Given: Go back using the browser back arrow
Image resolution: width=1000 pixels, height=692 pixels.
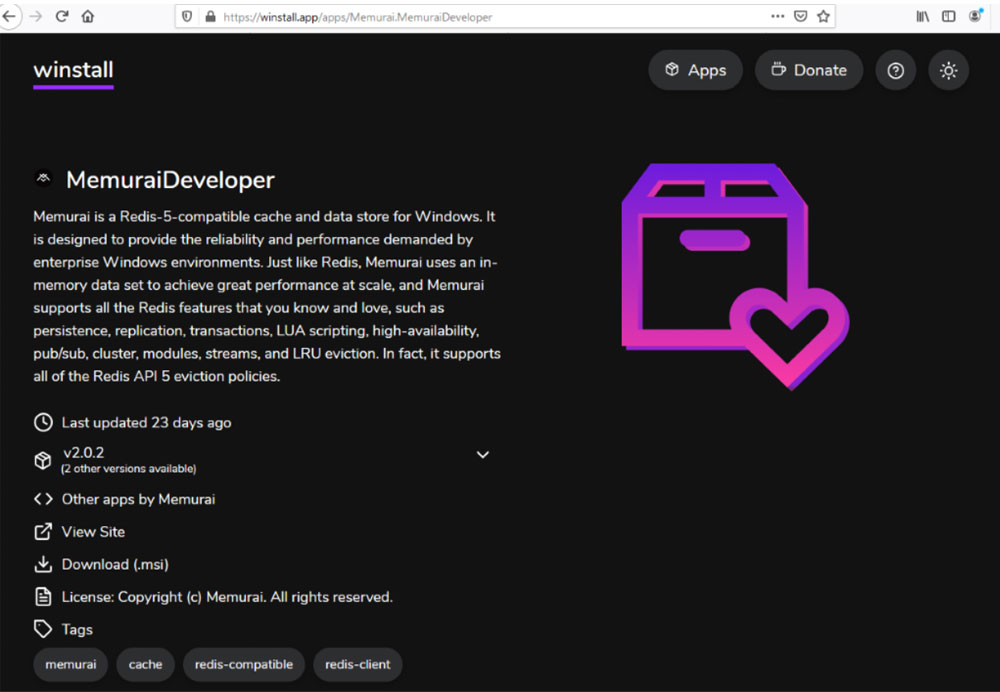Looking at the screenshot, I should click(9, 17).
